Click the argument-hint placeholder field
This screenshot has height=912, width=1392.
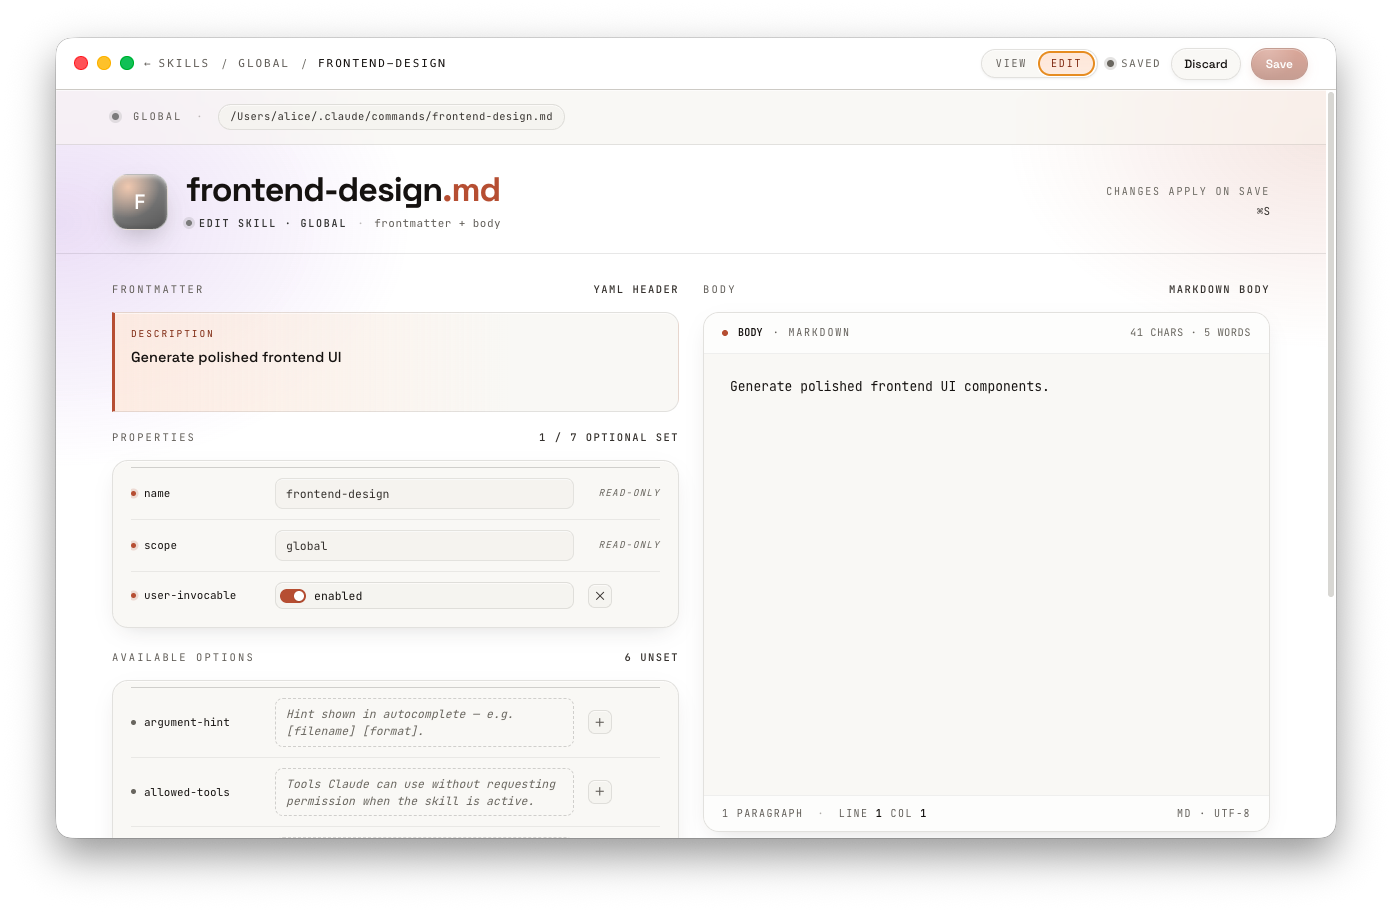click(424, 722)
